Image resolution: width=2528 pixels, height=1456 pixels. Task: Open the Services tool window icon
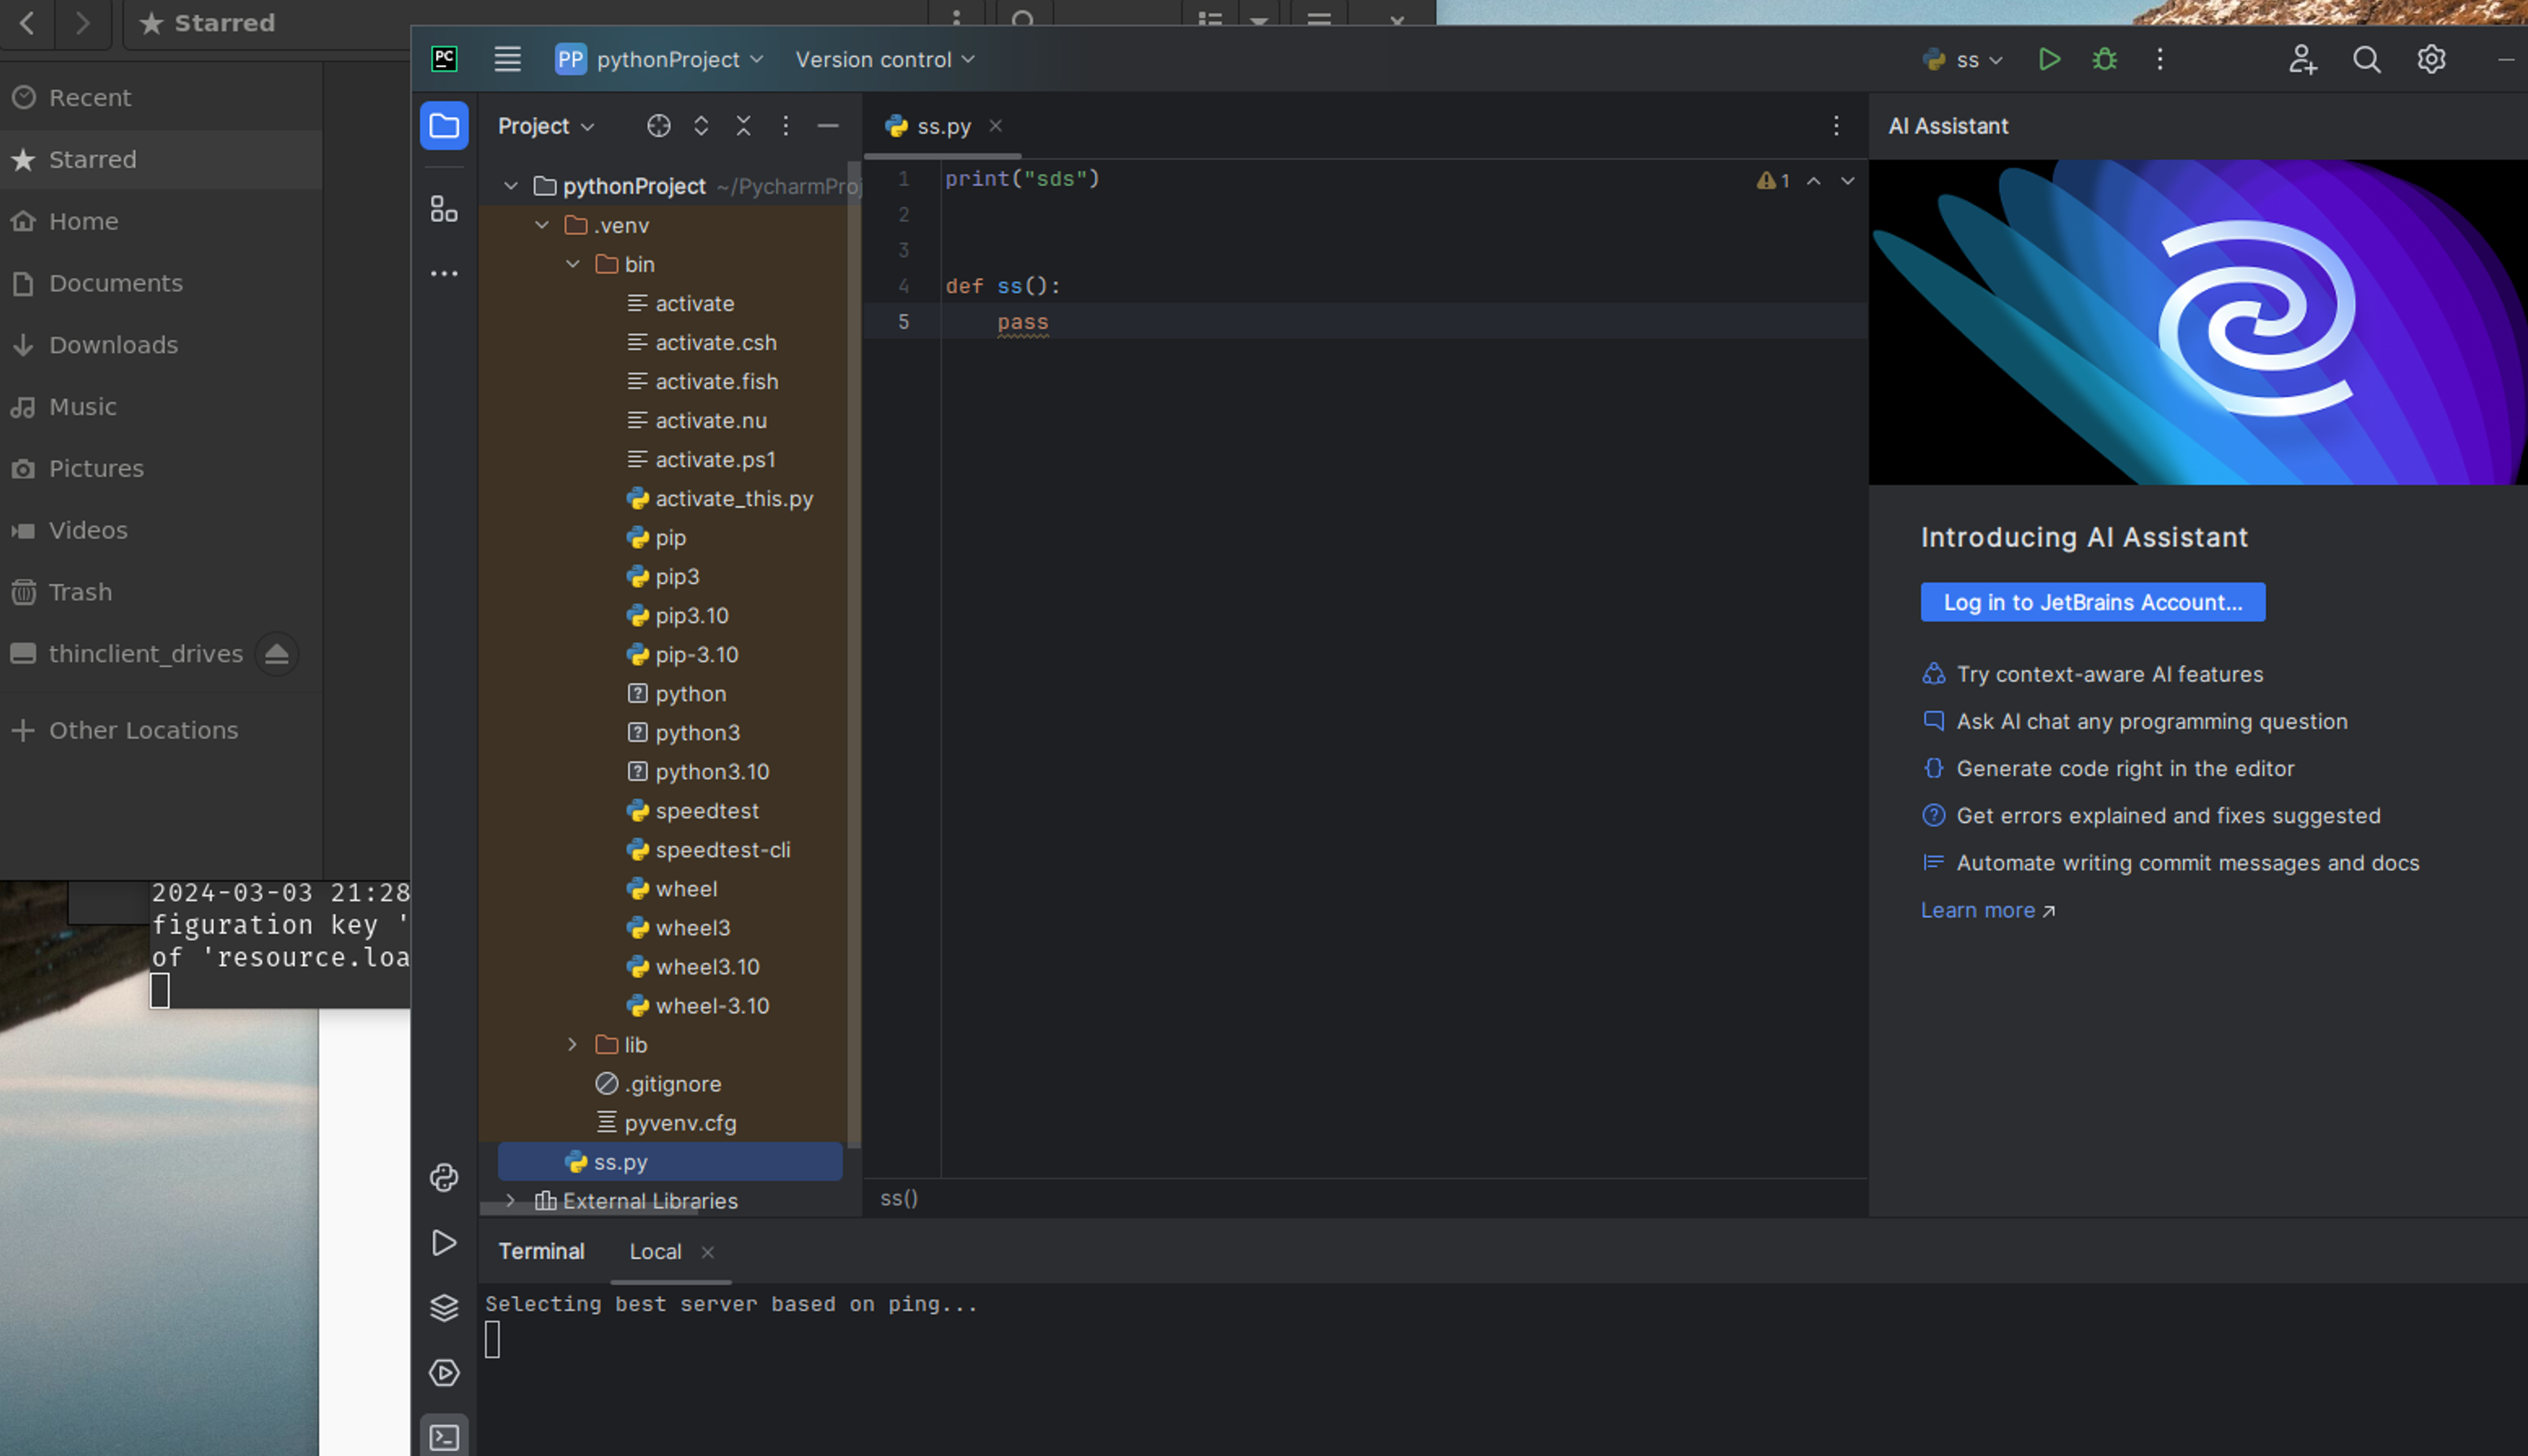[x=444, y=1372]
